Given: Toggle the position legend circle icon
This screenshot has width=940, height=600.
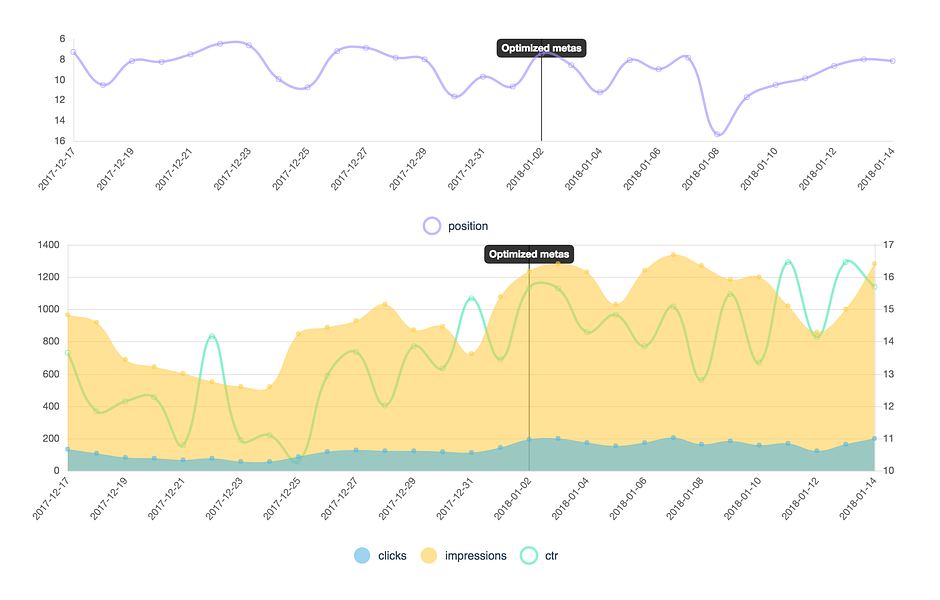Looking at the screenshot, I should pyautogui.click(x=432, y=226).
